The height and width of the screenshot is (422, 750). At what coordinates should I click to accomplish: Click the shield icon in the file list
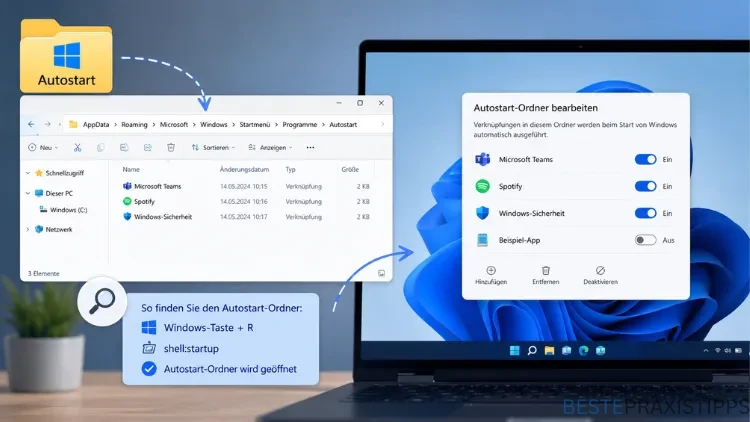[127, 217]
